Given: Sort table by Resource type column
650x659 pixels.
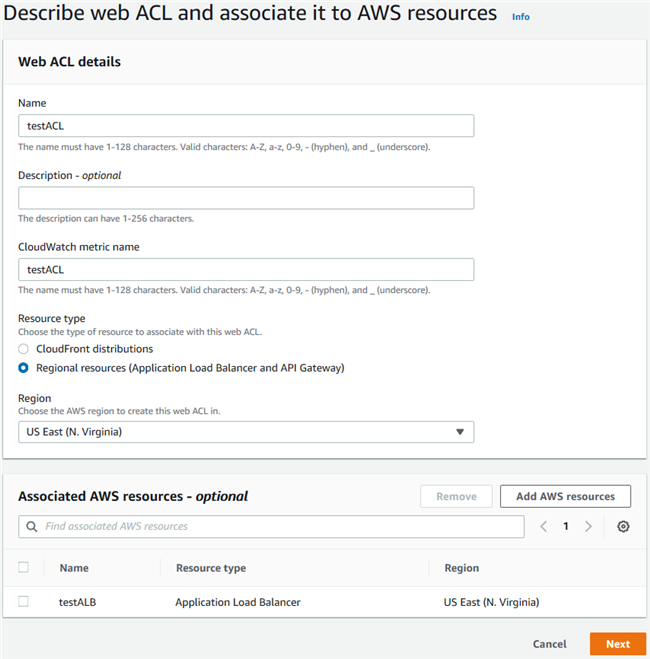Looking at the screenshot, I should [211, 568].
